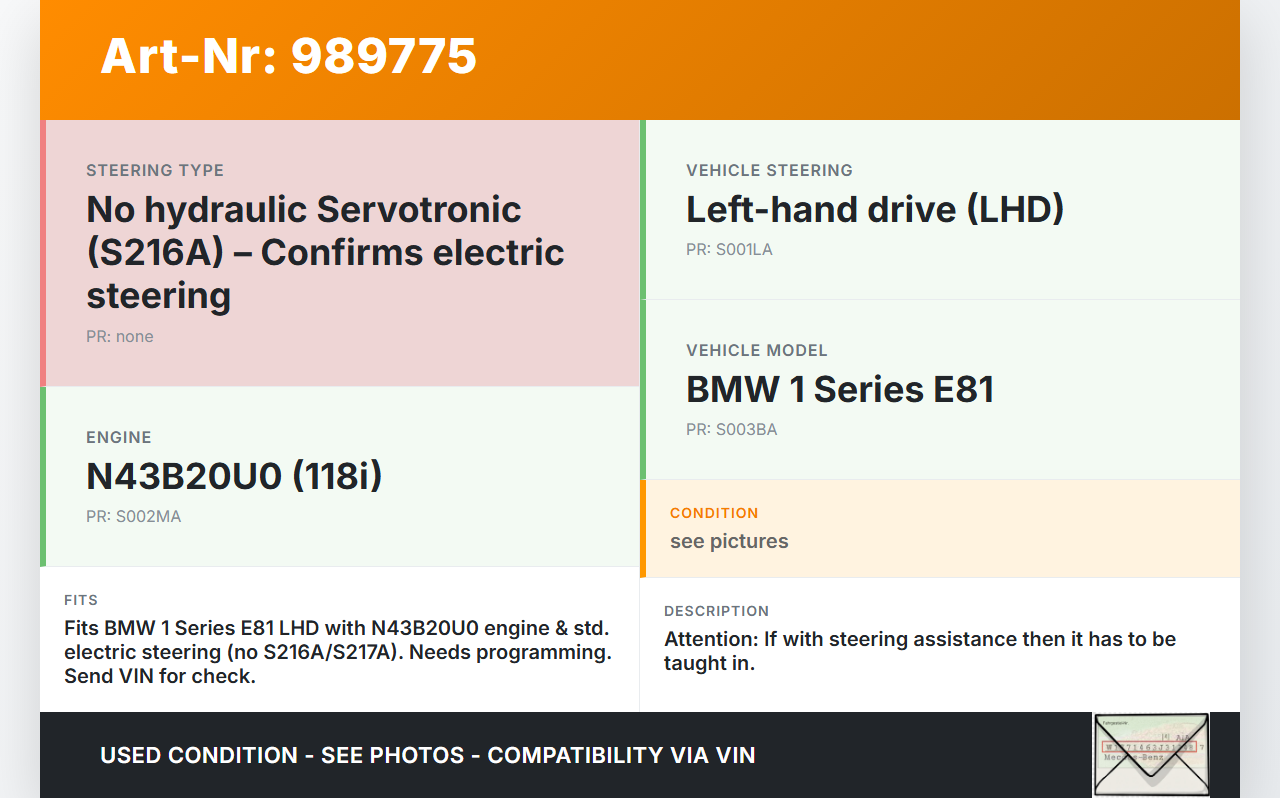Click the Engine section label
The height and width of the screenshot is (798, 1280).
pos(118,438)
